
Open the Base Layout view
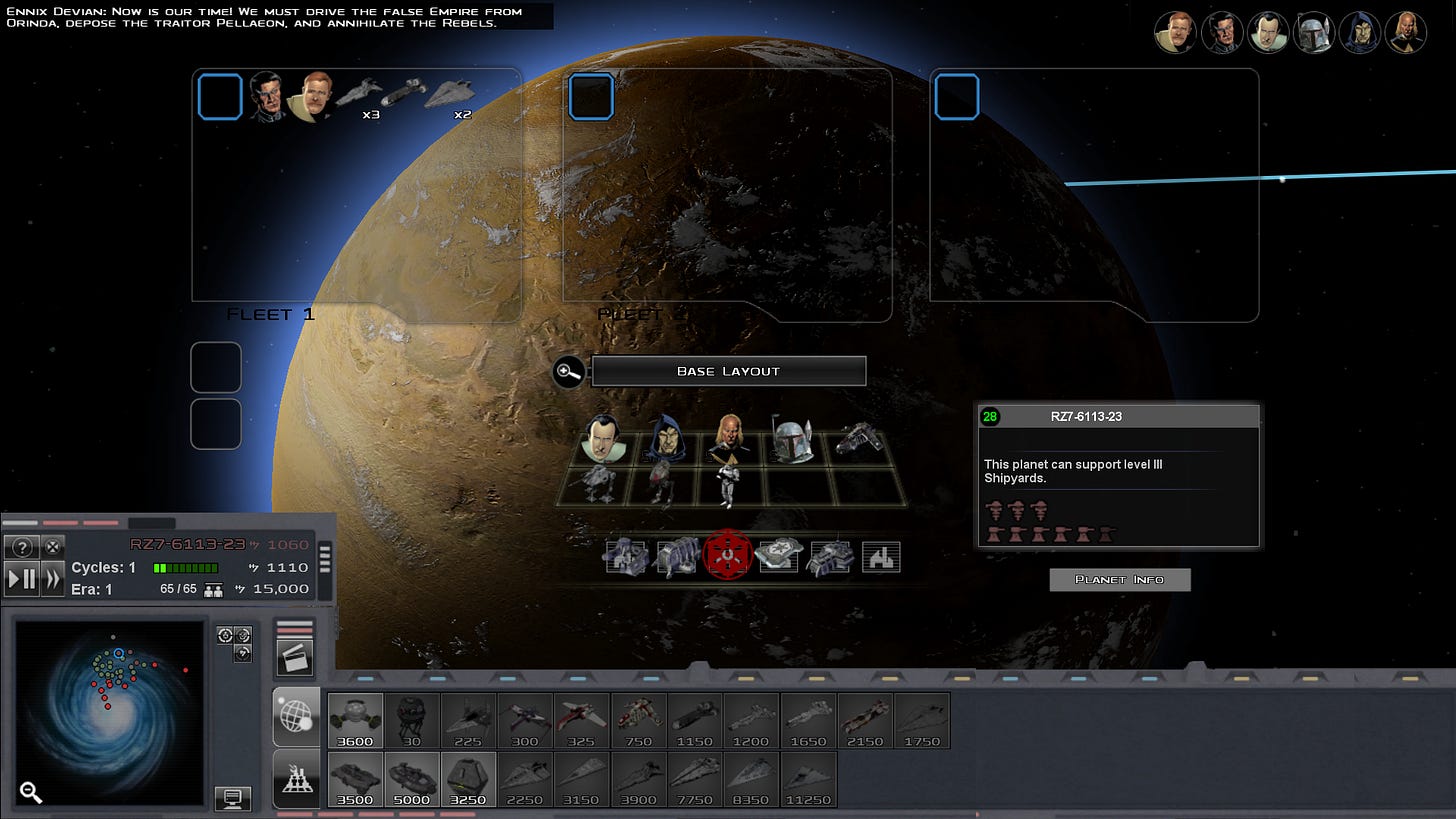coord(728,371)
